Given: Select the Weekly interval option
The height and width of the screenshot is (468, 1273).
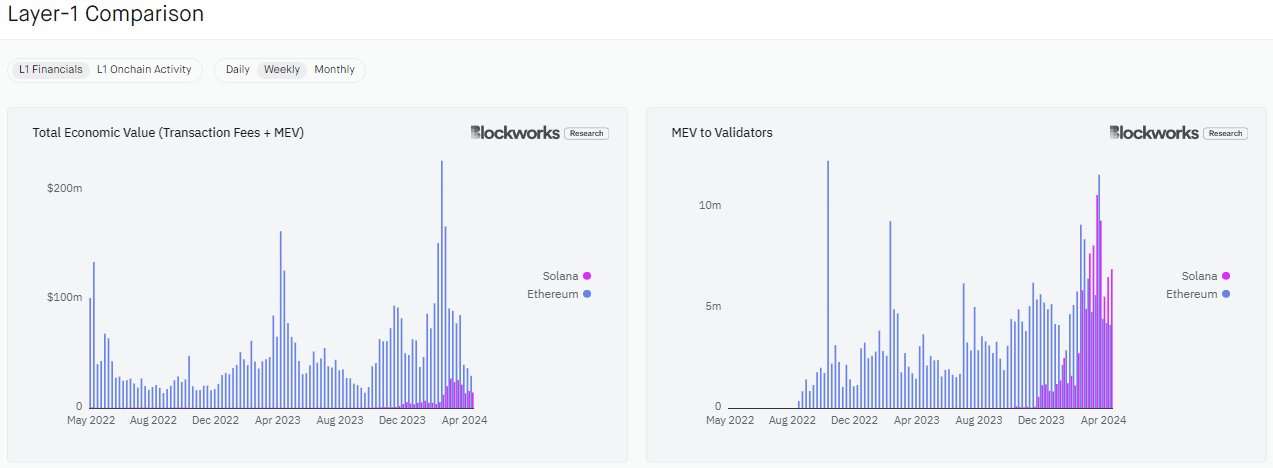Looking at the screenshot, I should point(281,70).
